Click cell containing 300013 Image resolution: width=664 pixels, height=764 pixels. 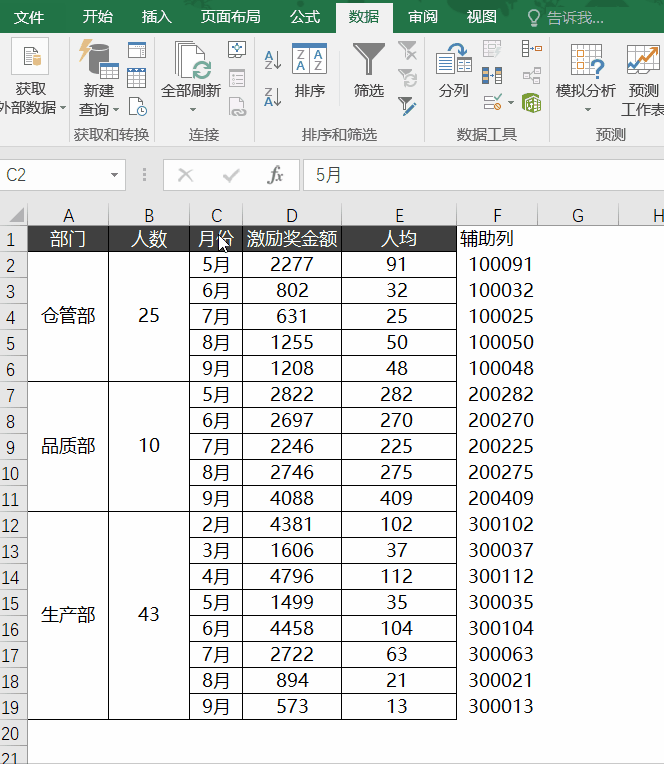(x=497, y=707)
